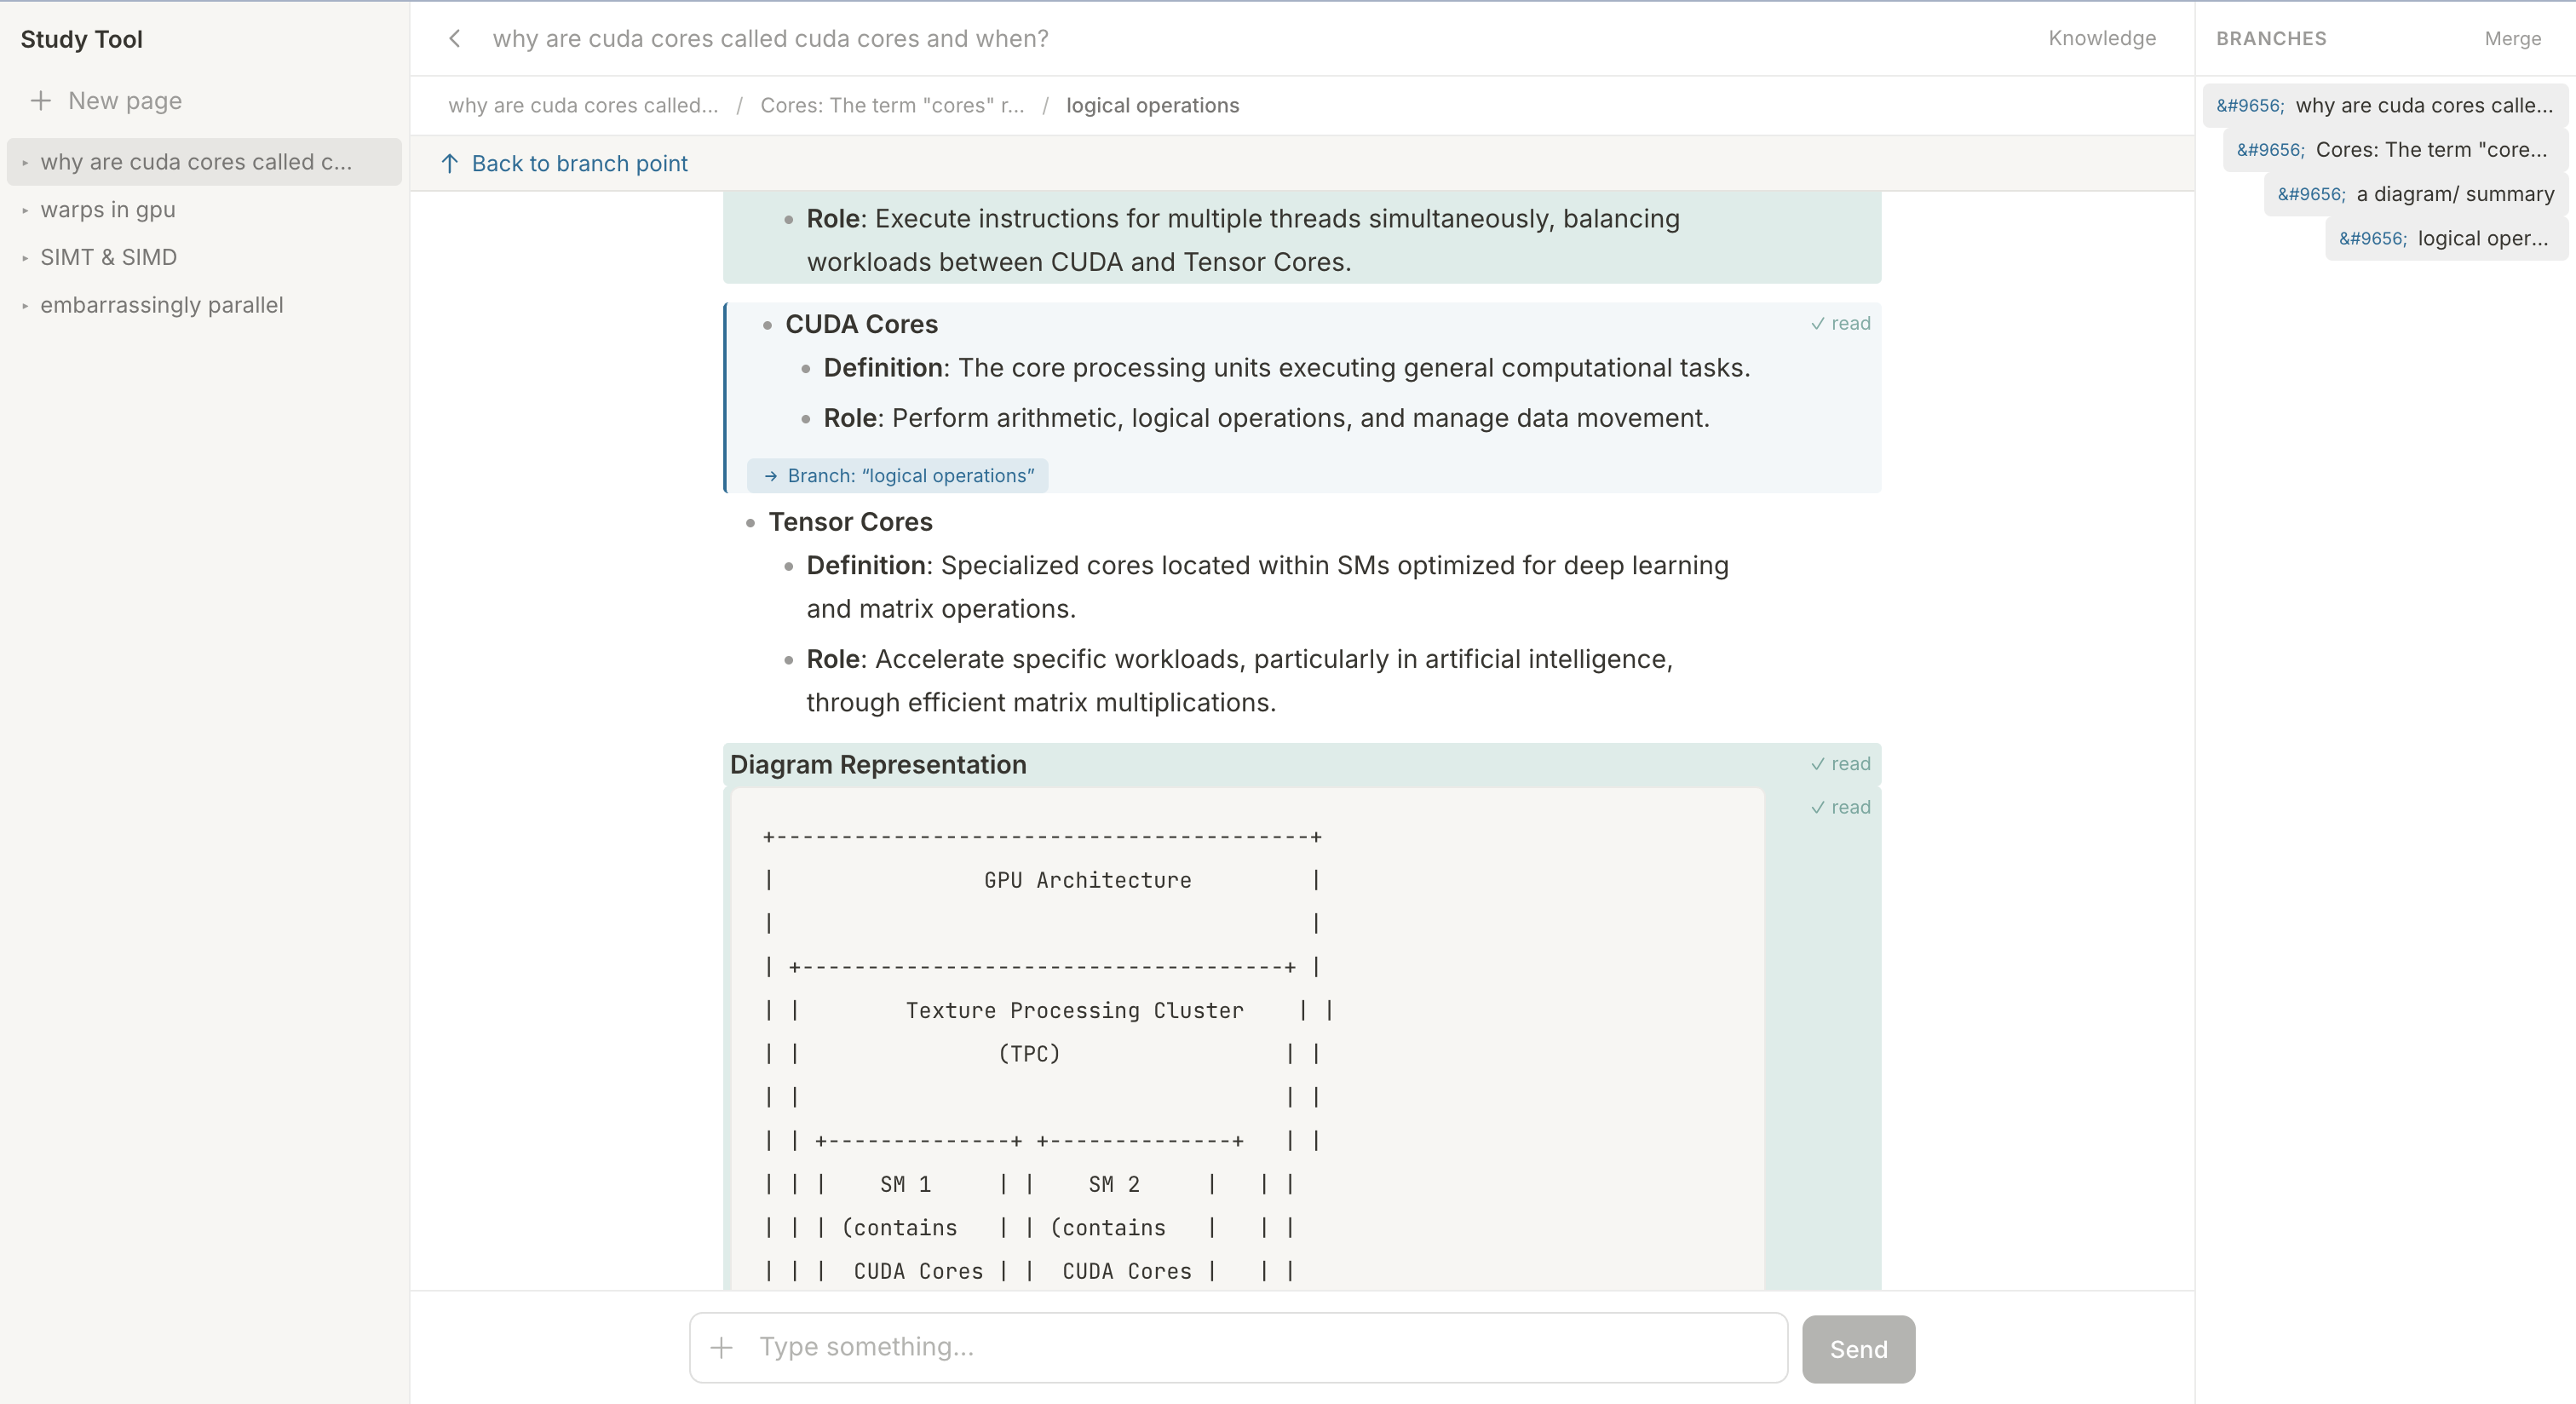Image resolution: width=2576 pixels, height=1404 pixels.
Task: Toggle the read checkmark on Diagram Representation
Action: click(1840, 763)
